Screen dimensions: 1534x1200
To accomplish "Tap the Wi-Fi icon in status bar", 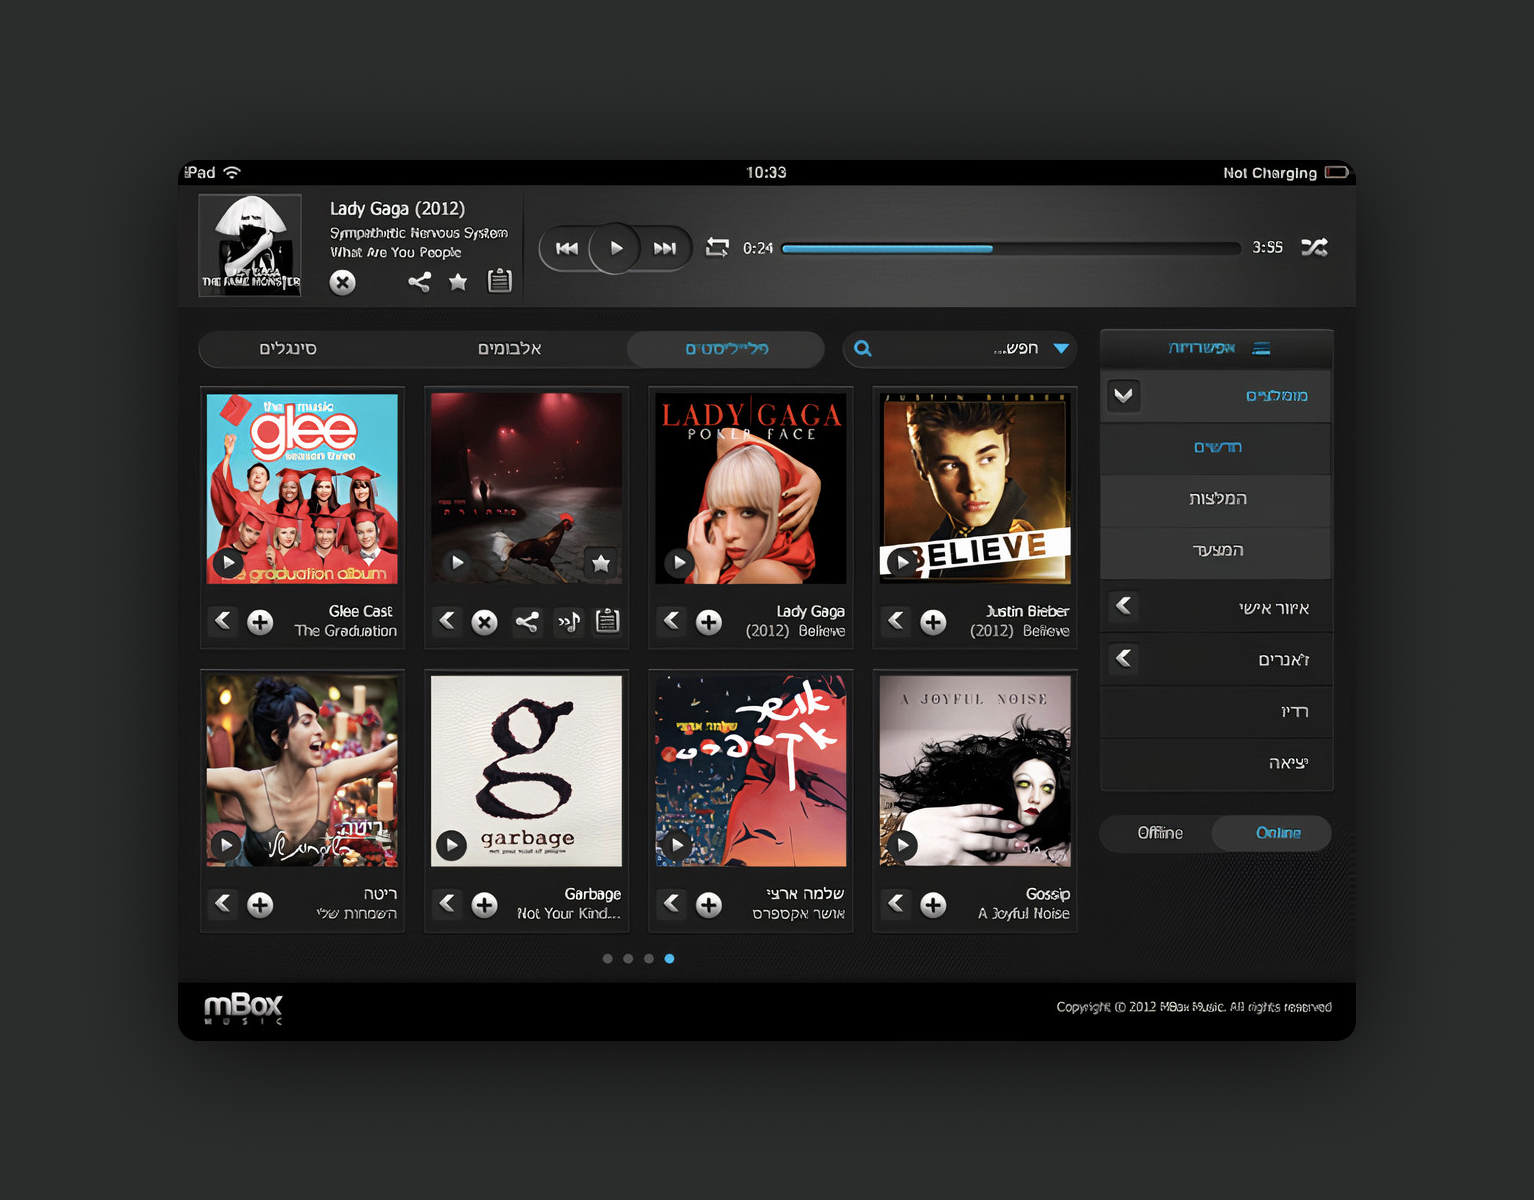I will tap(232, 172).
